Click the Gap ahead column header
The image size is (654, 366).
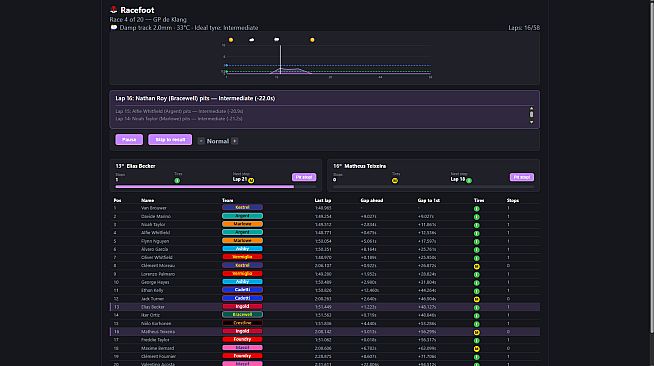(x=372, y=201)
